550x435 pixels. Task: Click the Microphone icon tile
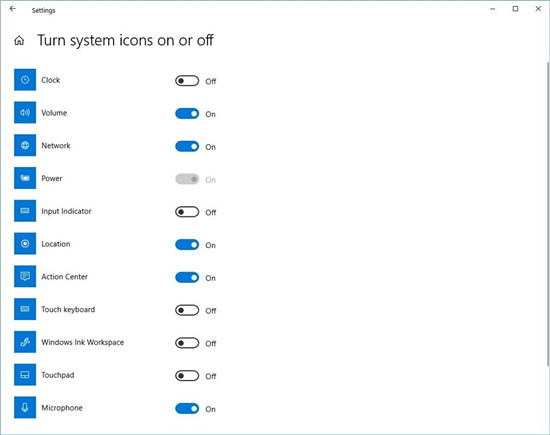tap(25, 407)
